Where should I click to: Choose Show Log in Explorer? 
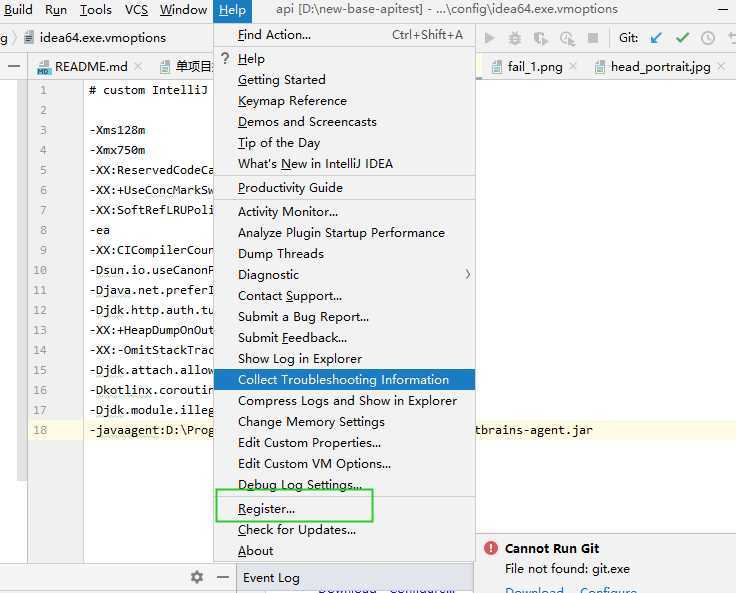(x=344, y=359)
